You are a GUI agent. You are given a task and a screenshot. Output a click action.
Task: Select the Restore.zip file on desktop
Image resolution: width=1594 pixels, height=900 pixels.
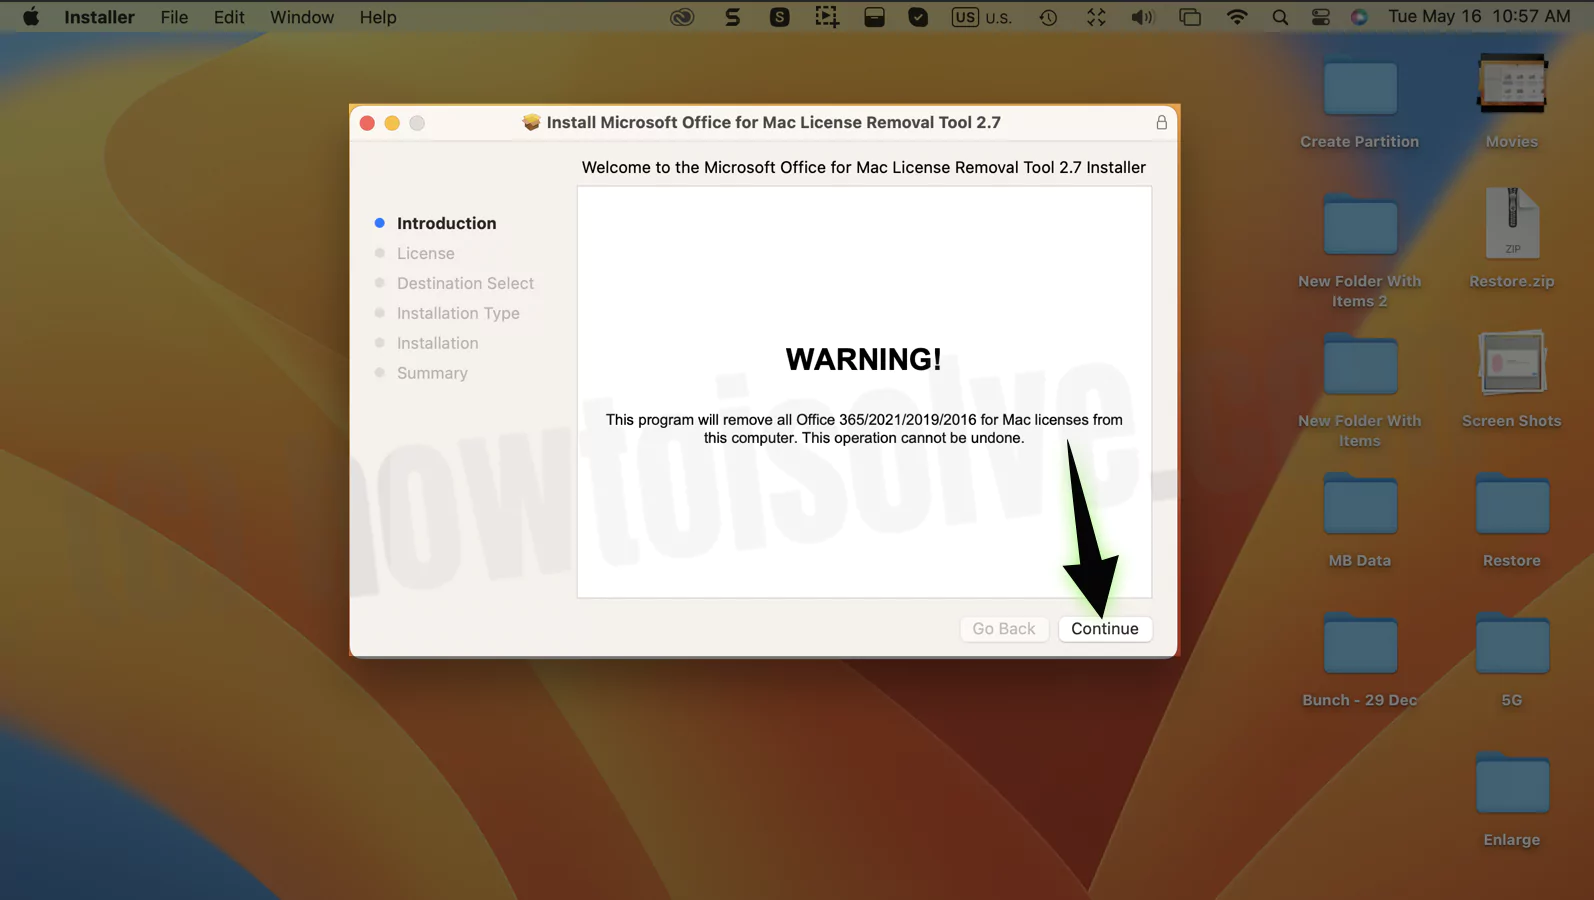pyautogui.click(x=1511, y=224)
